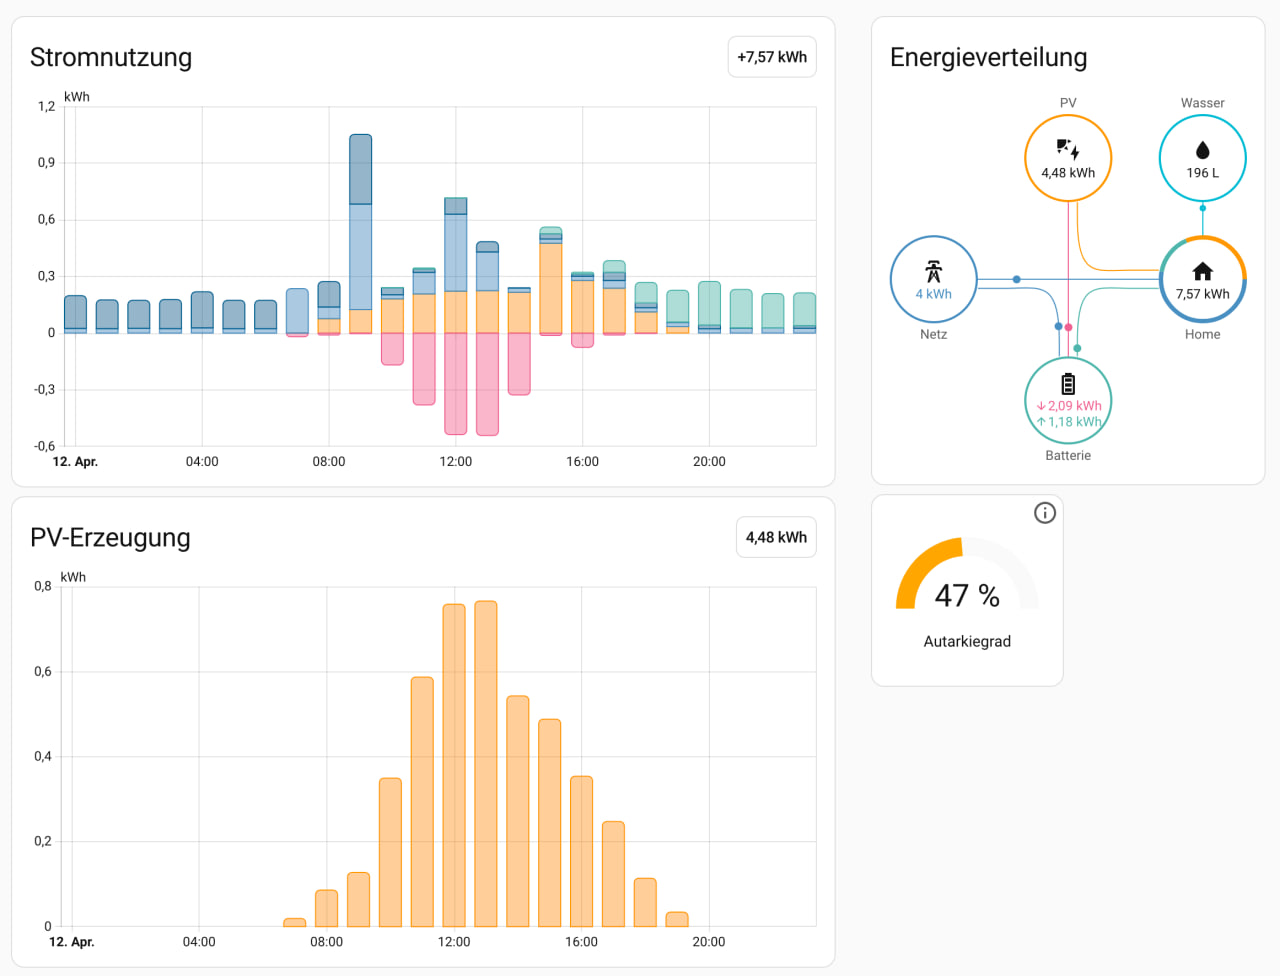
Task: Click the highest PV-Erzeugung bar at 13:00
Action: click(x=486, y=760)
